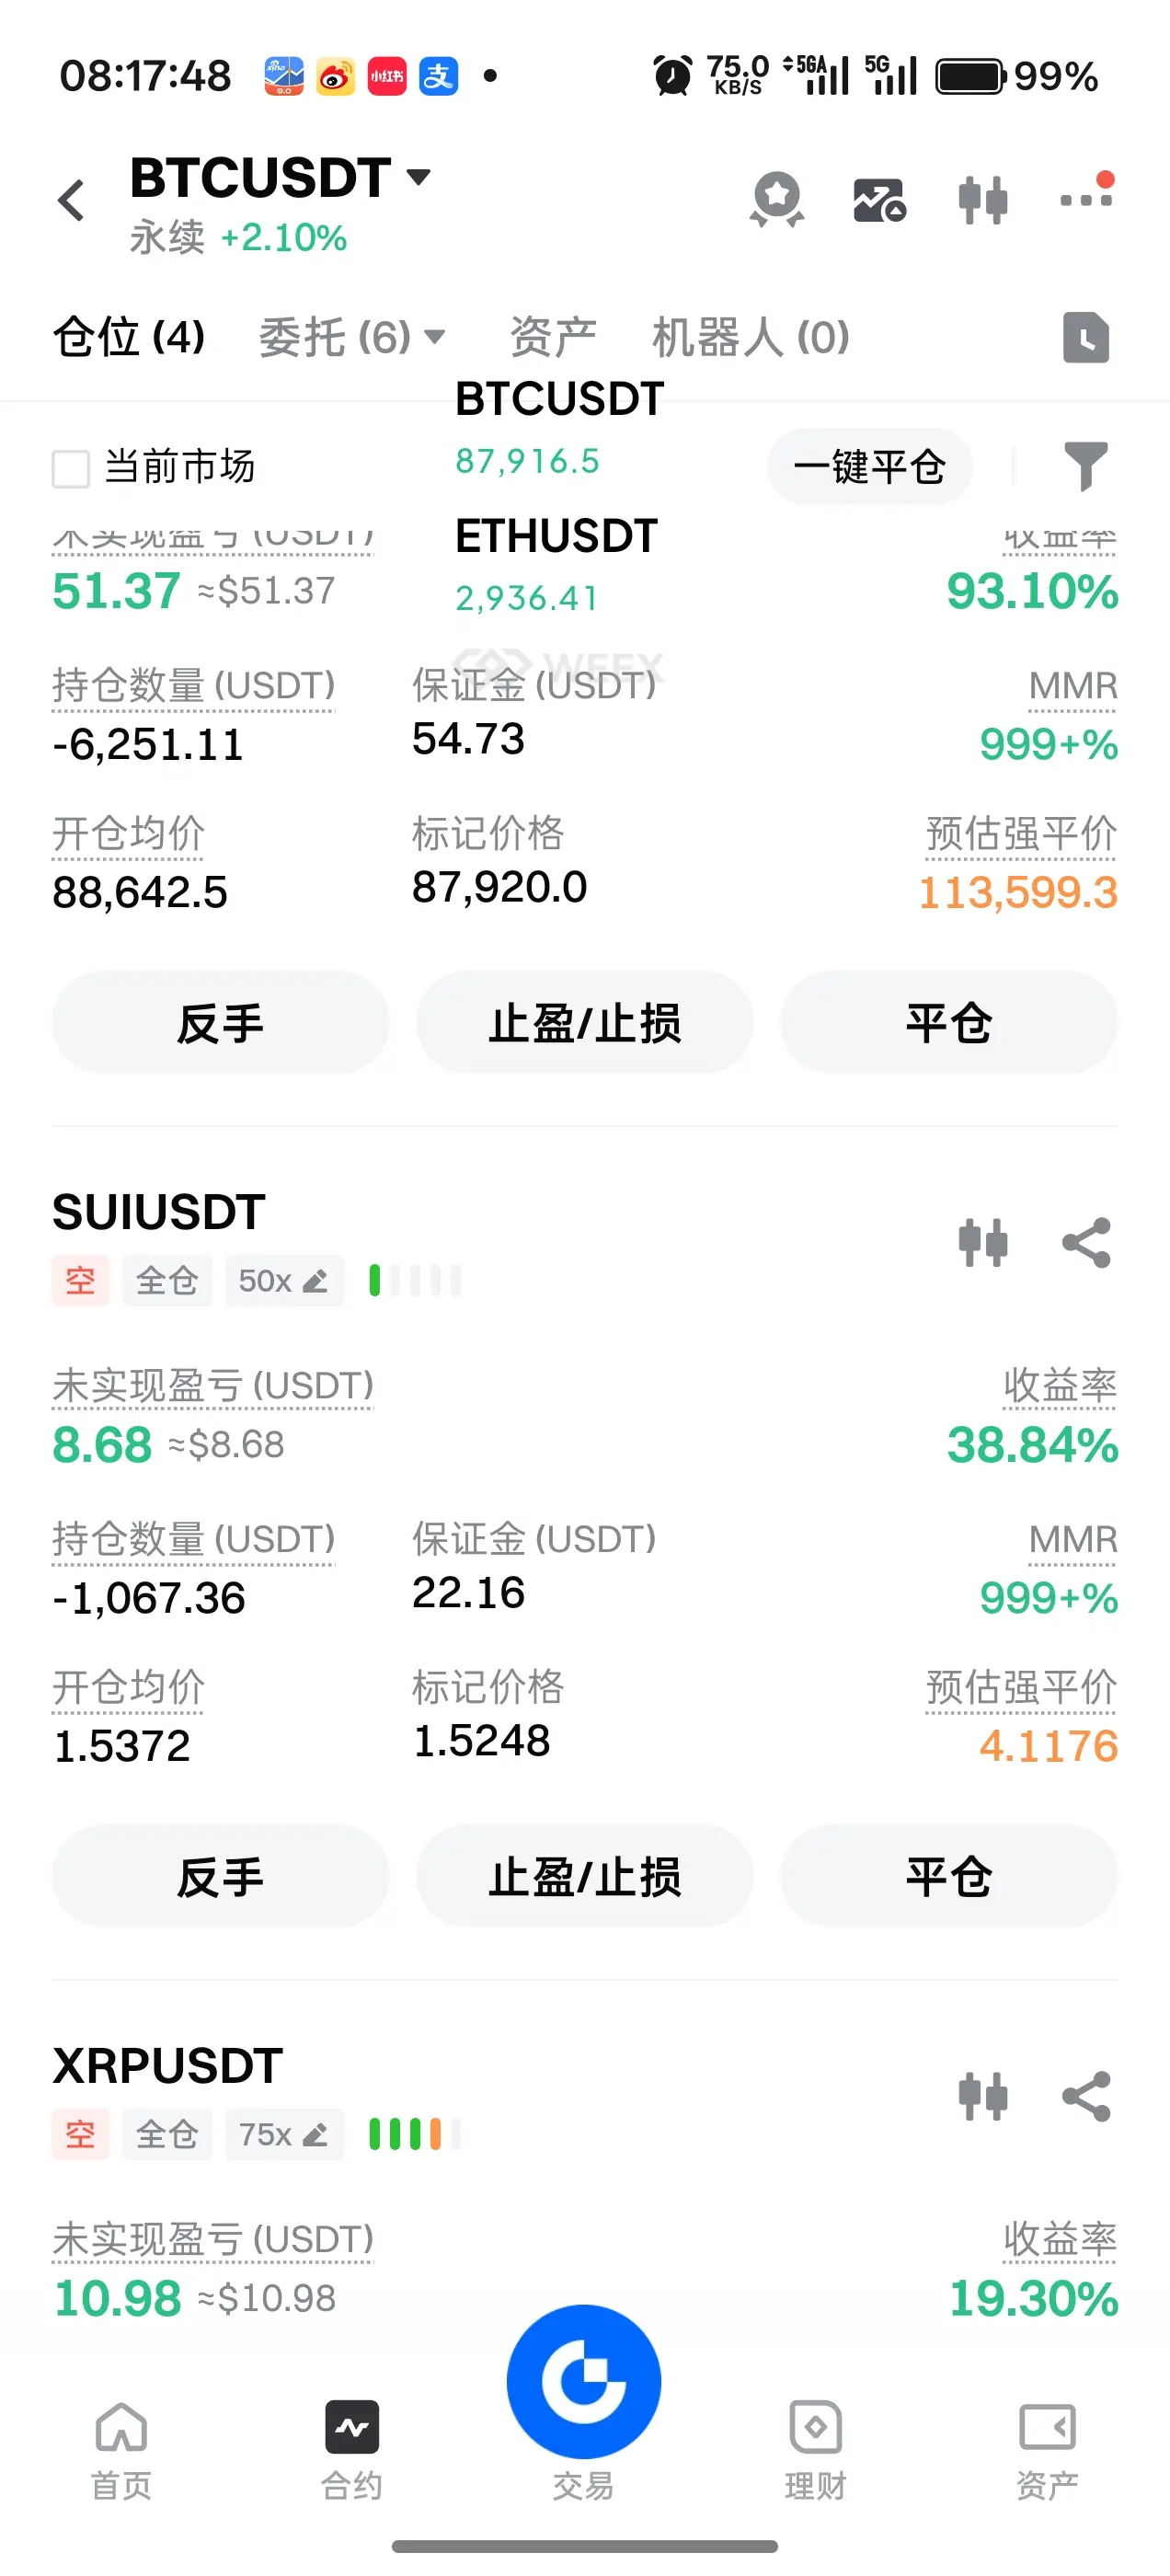Tap XRPUSDT 未实现盈亏 (USDT) label
Image resolution: width=1170 pixels, height=2576 pixels.
pyautogui.click(x=213, y=2240)
